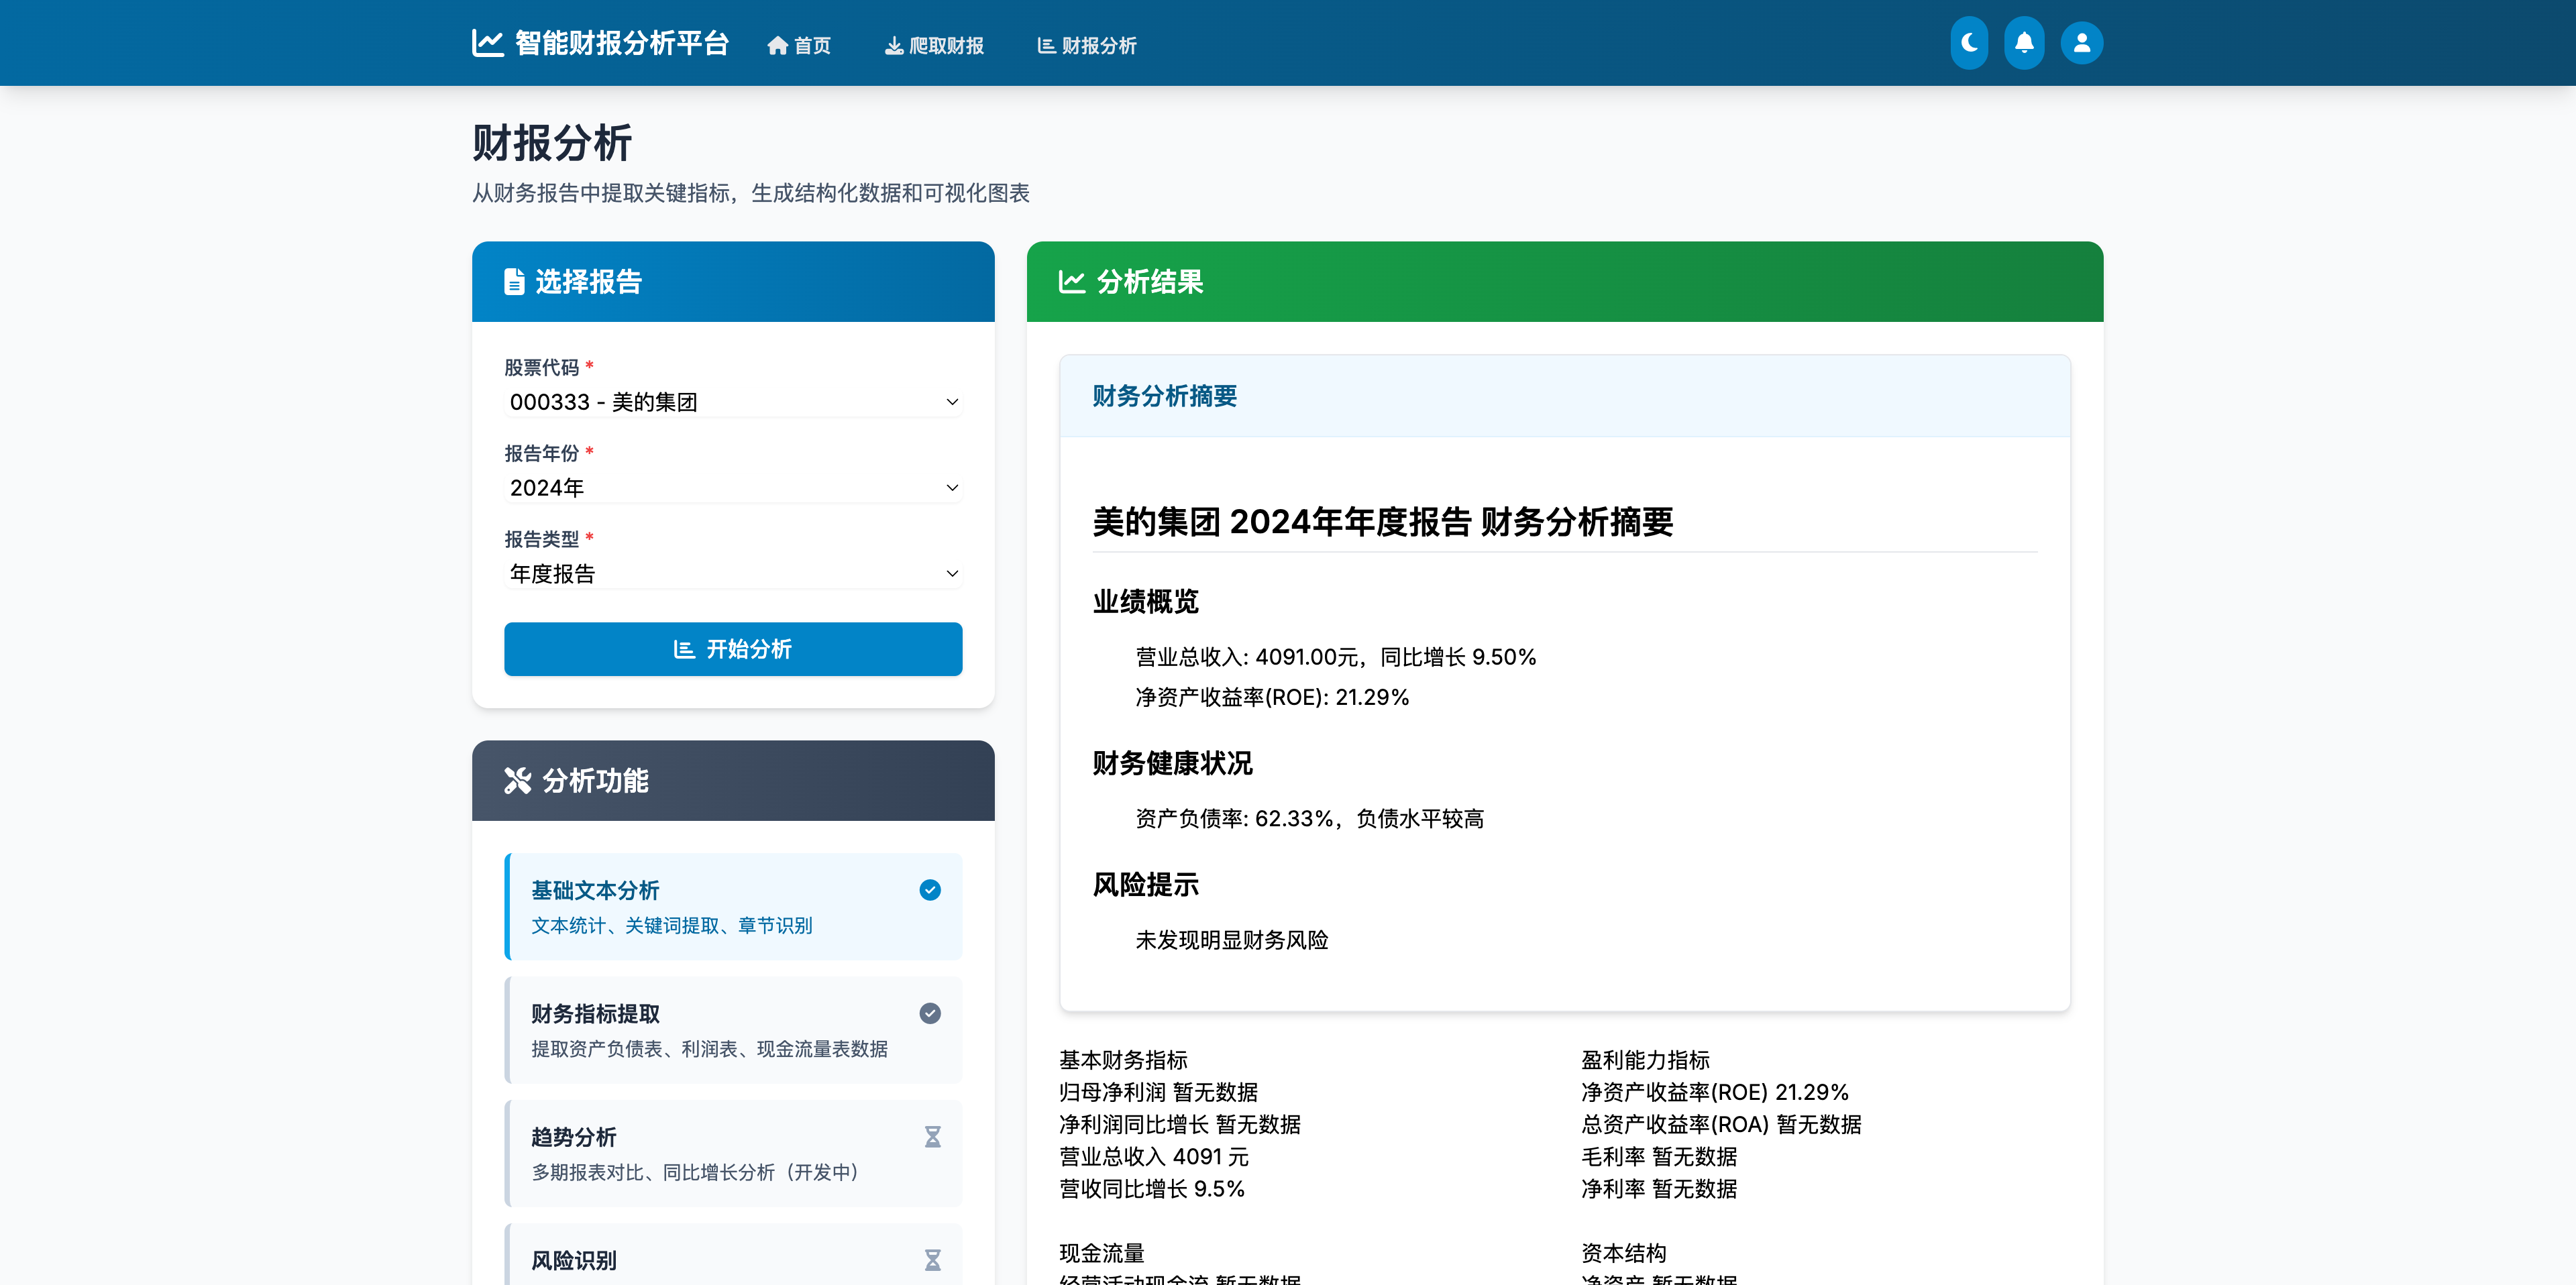Click 财务健康状况 section heading

pyautogui.click(x=1172, y=764)
